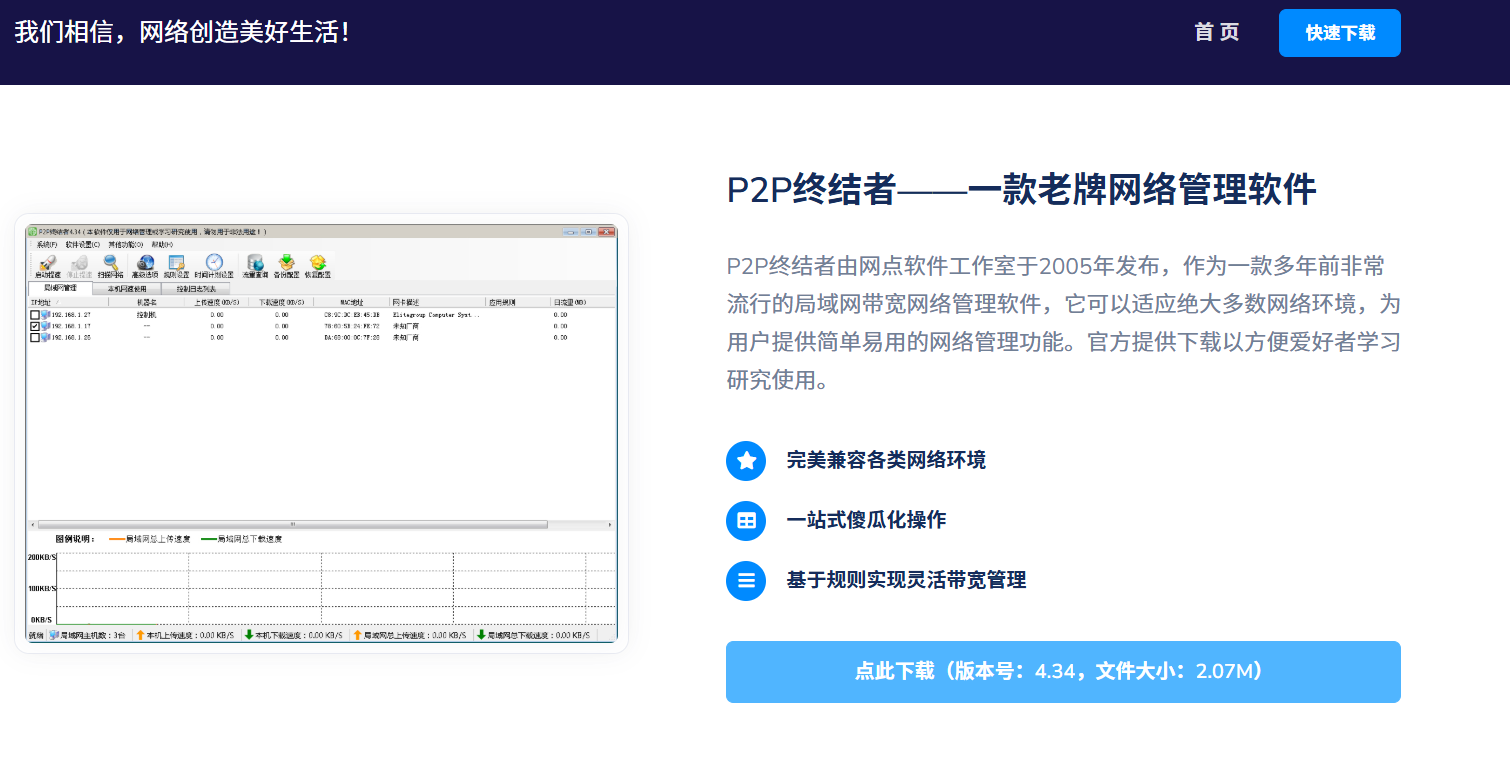Viewport: 1510px width, 776px height.
Task: Click green down-arrow before 本机下载速度 in status bar
Action: (249, 635)
